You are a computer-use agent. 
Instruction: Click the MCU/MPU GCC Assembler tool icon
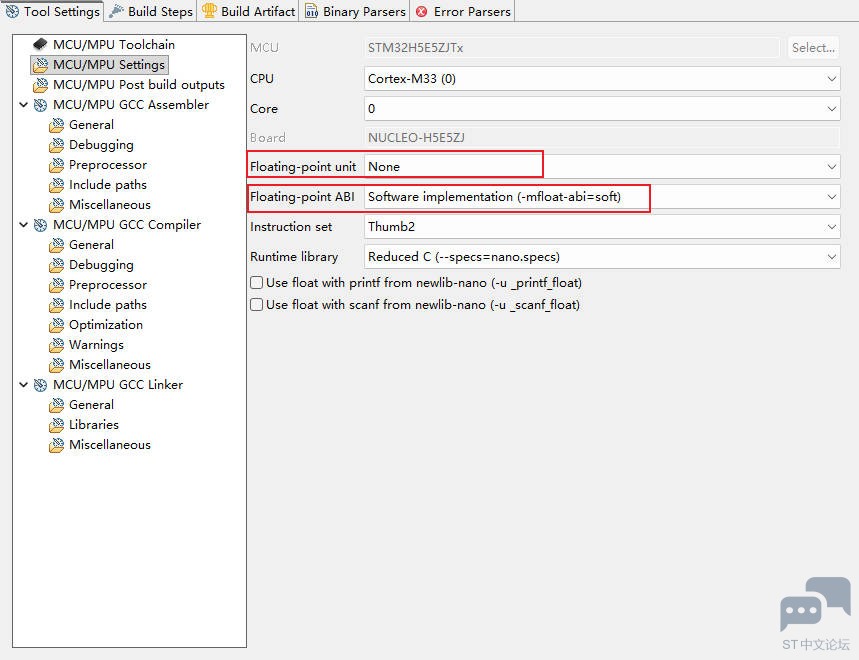pyautogui.click(x=40, y=105)
